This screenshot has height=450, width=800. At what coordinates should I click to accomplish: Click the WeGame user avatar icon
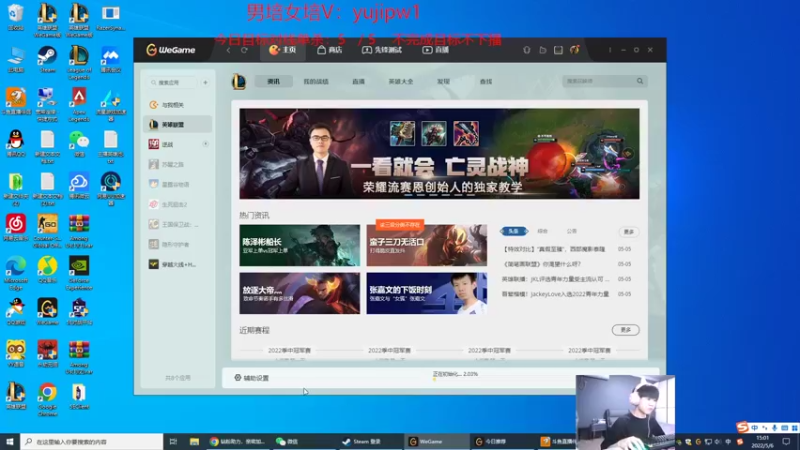click(574, 50)
